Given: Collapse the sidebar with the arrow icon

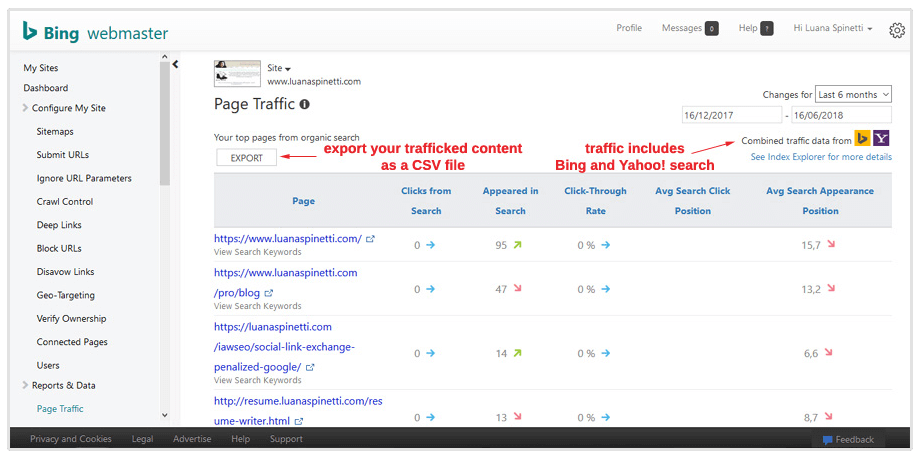Looking at the screenshot, I should click(176, 64).
